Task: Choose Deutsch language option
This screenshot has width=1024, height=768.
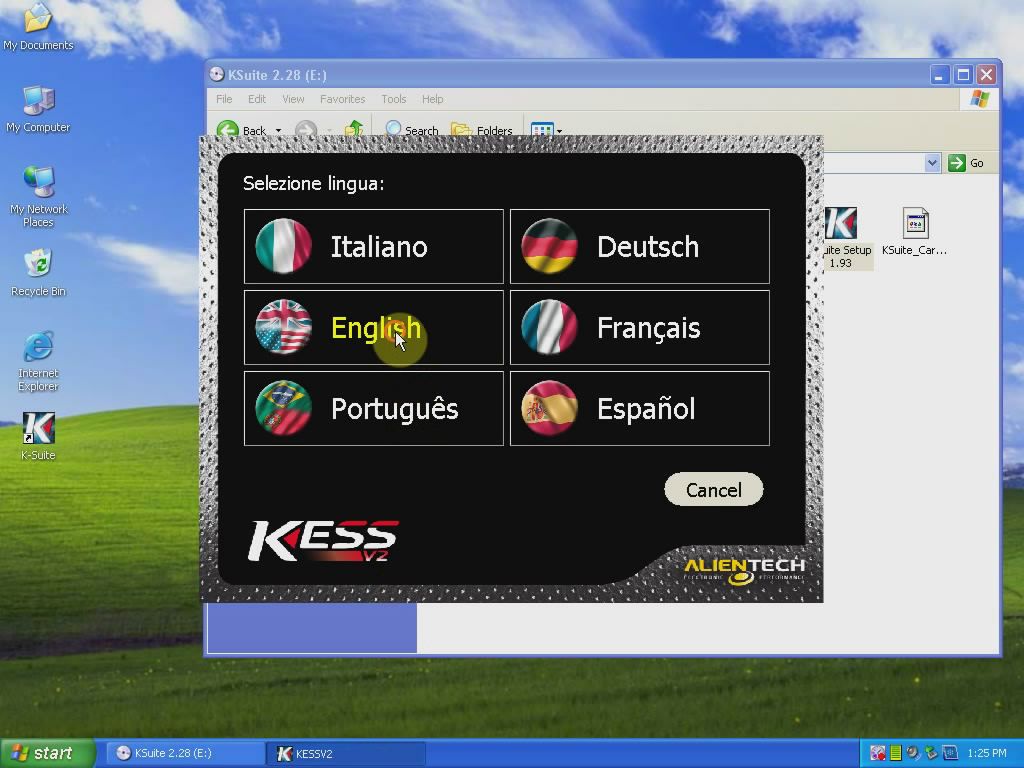Action: tap(639, 246)
